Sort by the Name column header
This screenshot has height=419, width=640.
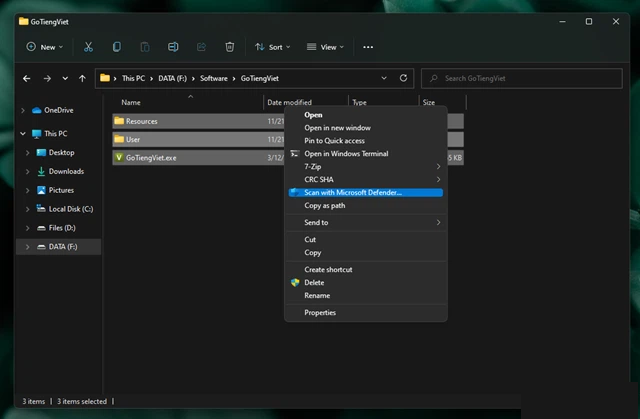[x=131, y=102]
